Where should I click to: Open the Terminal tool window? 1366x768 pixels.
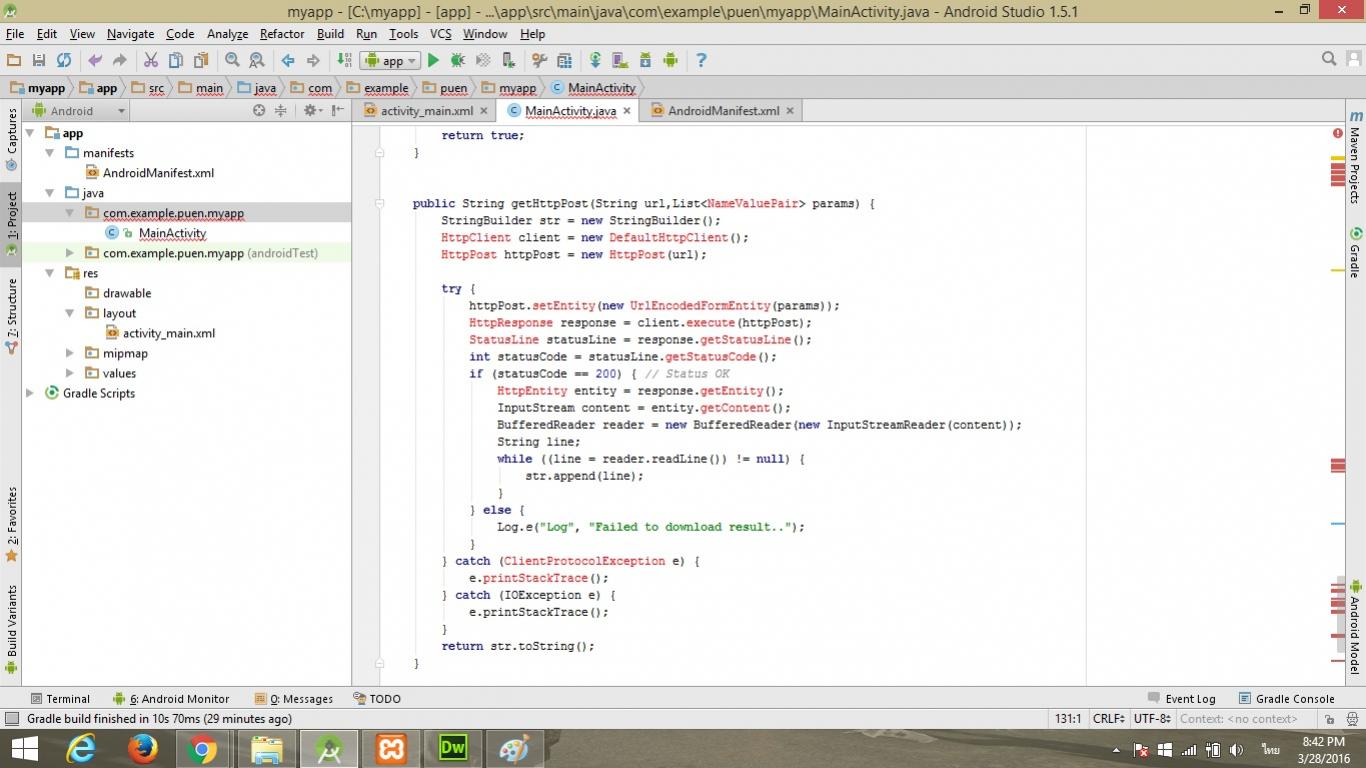[60, 699]
